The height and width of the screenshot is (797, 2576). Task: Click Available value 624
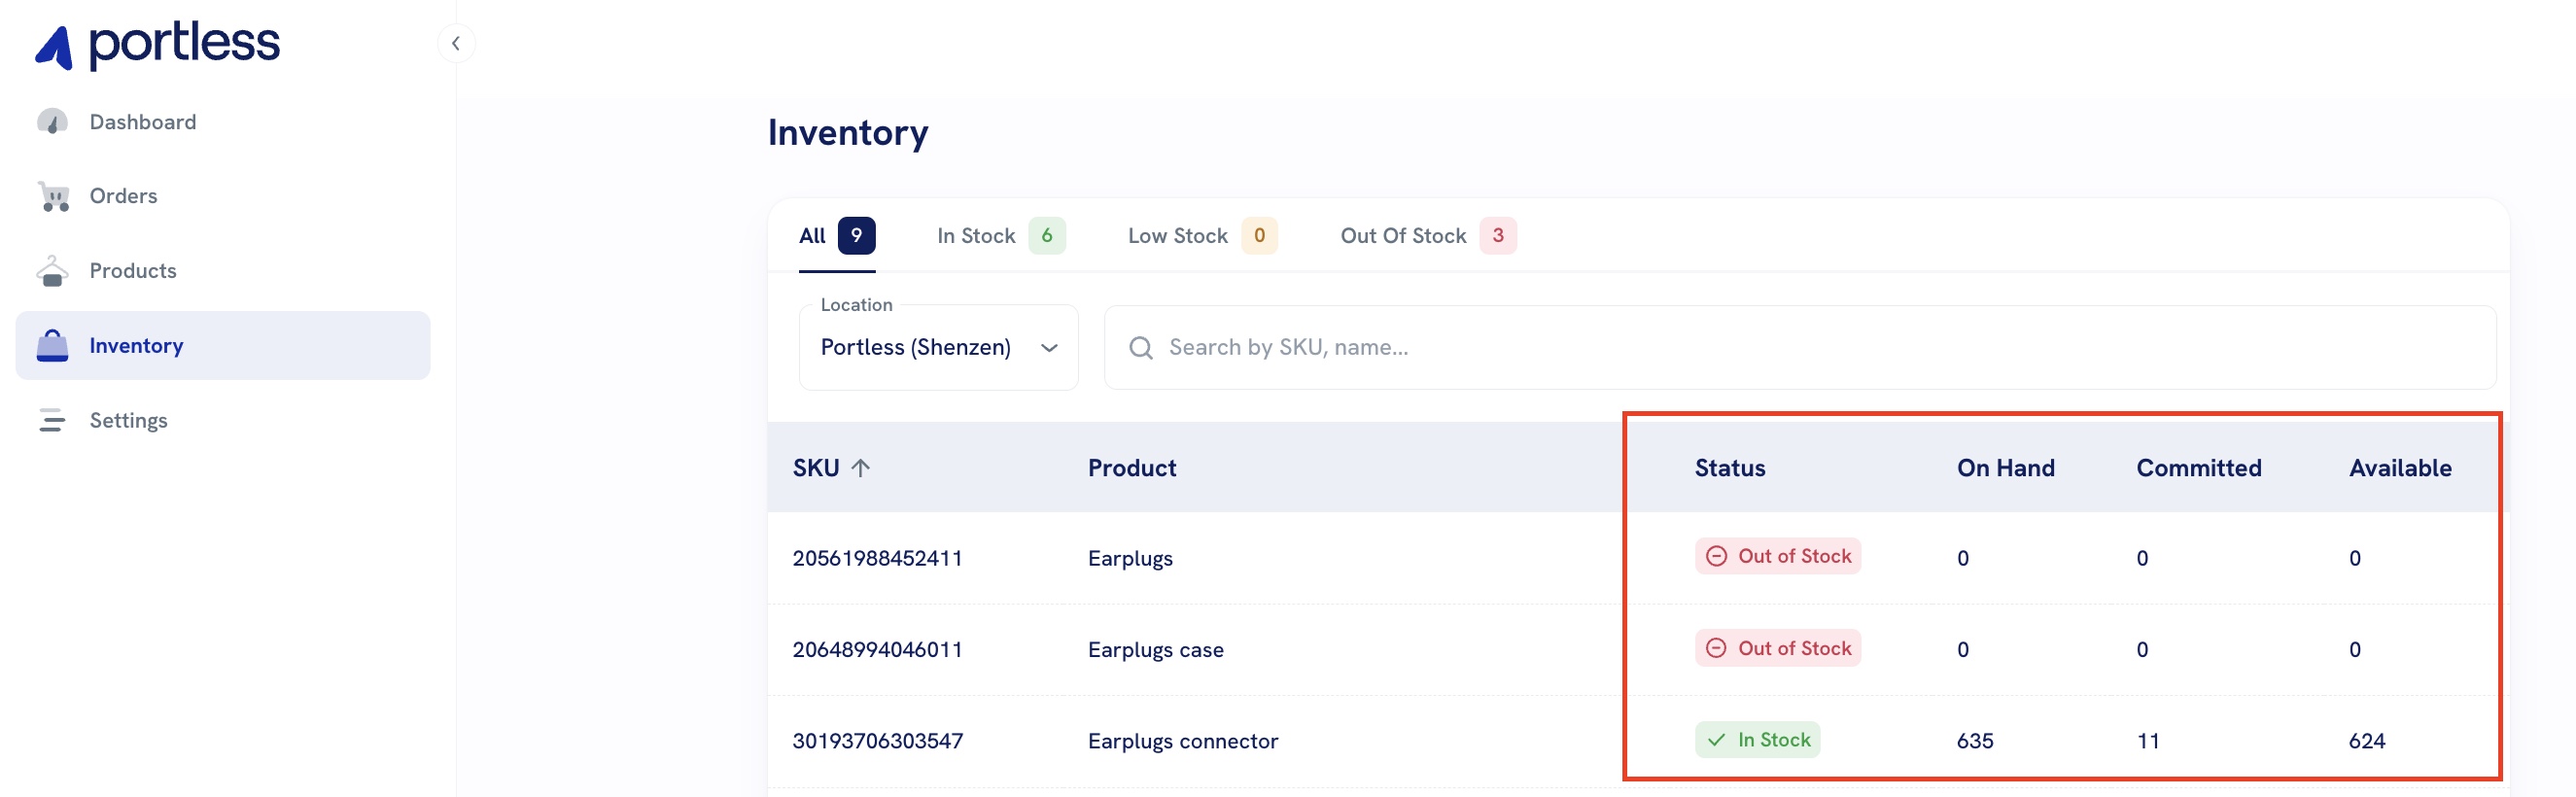[x=2367, y=741]
